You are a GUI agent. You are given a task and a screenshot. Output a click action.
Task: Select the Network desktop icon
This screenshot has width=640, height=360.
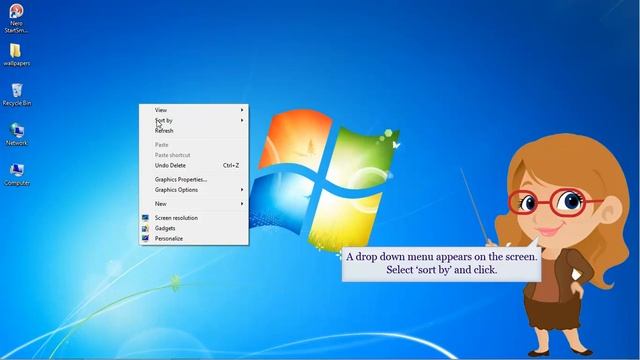17,130
